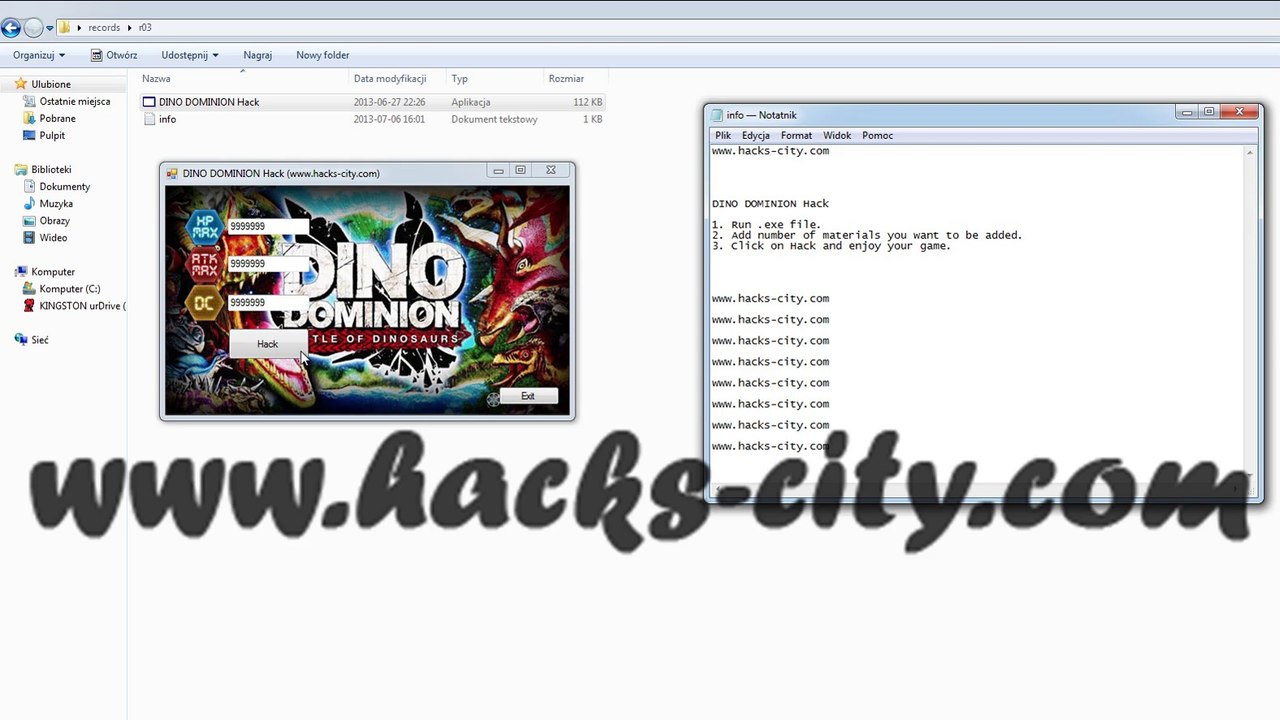The width and height of the screenshot is (1280, 720).
Task: Open the Obrazy library
Action: 55,220
